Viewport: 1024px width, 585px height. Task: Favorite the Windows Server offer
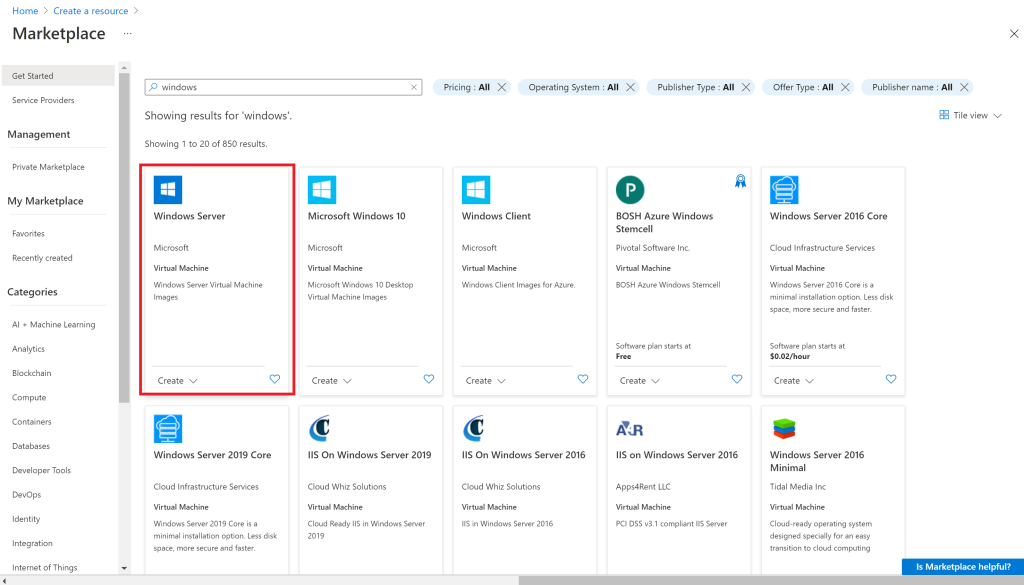tap(275, 379)
